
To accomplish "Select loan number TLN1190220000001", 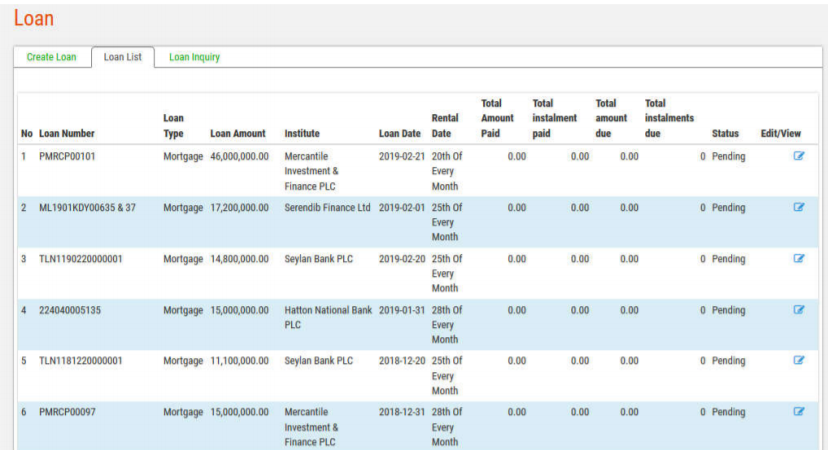I will click(x=80, y=259).
